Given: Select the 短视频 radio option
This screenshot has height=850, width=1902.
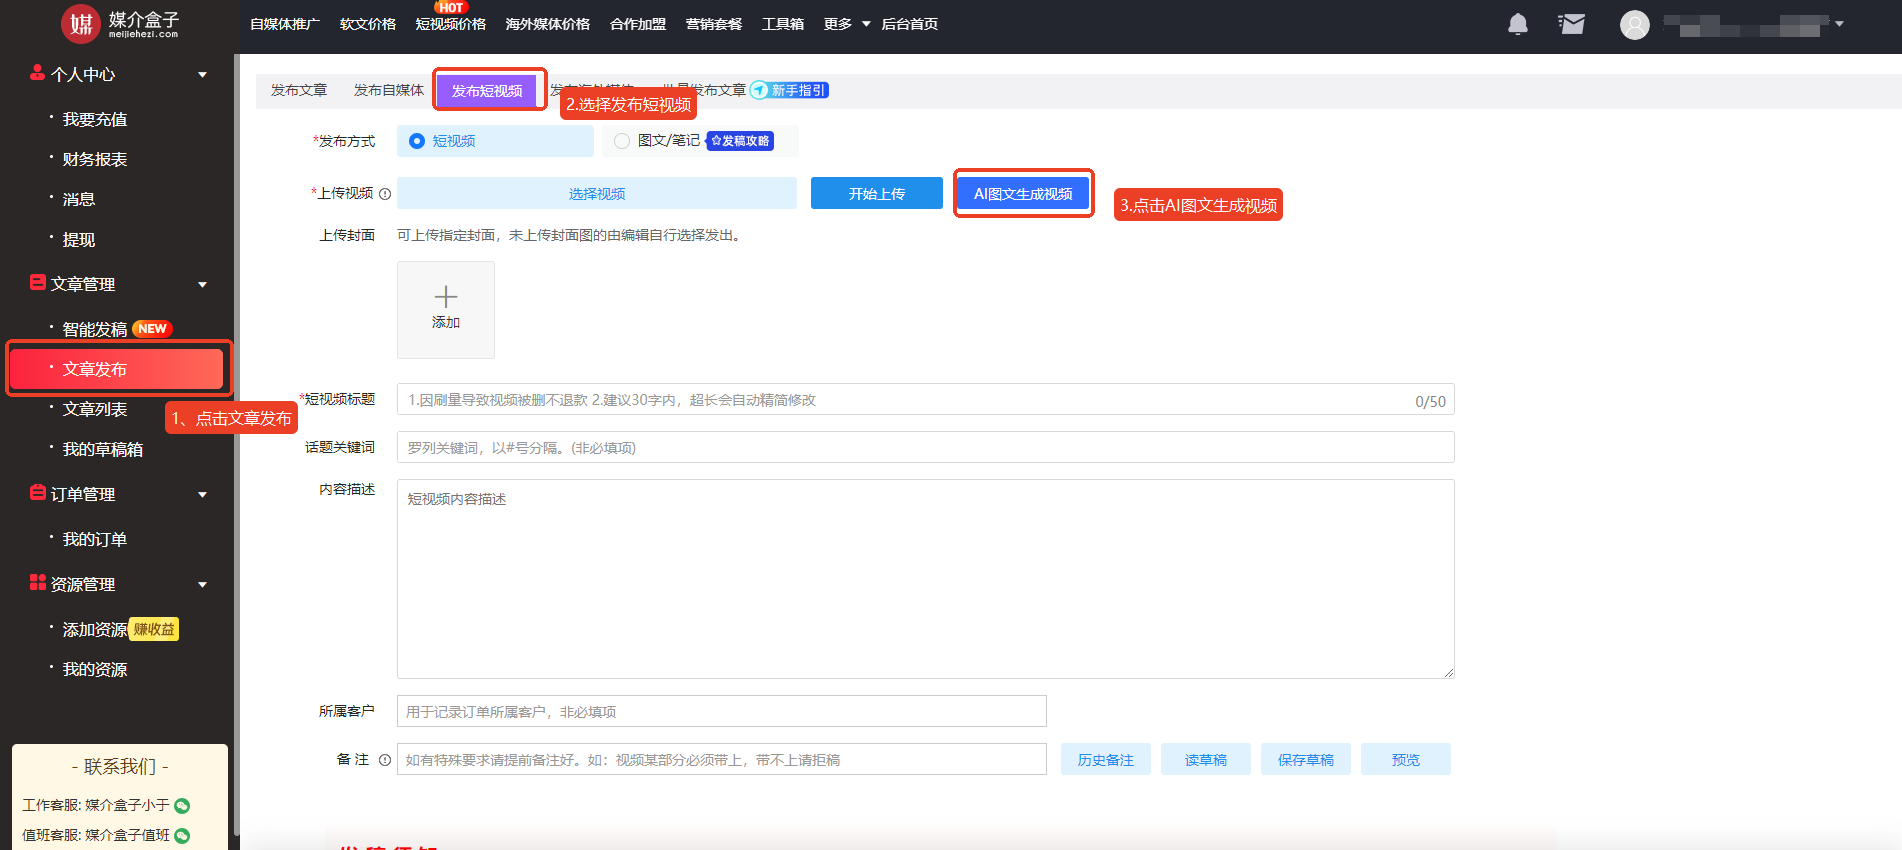Looking at the screenshot, I should (x=417, y=141).
